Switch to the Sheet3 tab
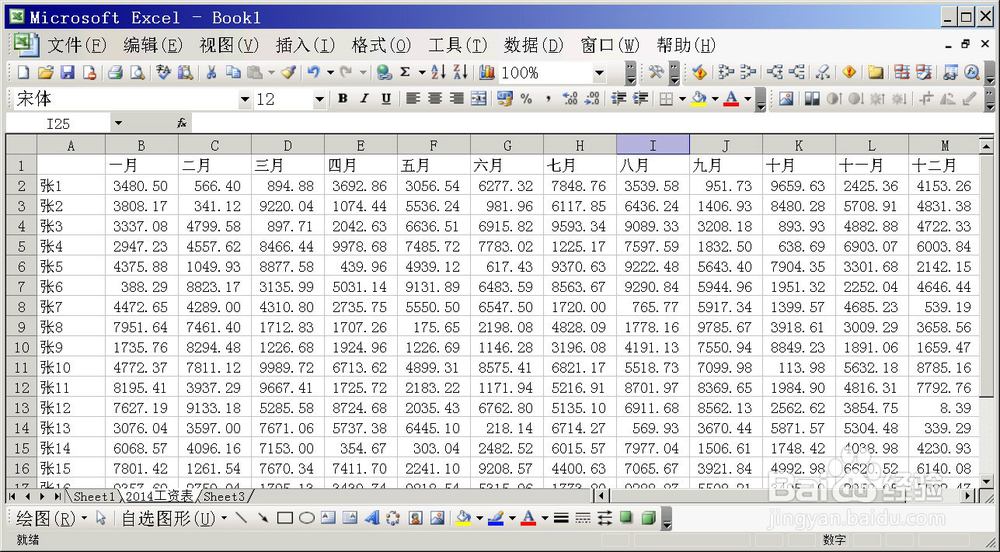Viewport: 1000px width, 552px height. pyautogui.click(x=224, y=495)
